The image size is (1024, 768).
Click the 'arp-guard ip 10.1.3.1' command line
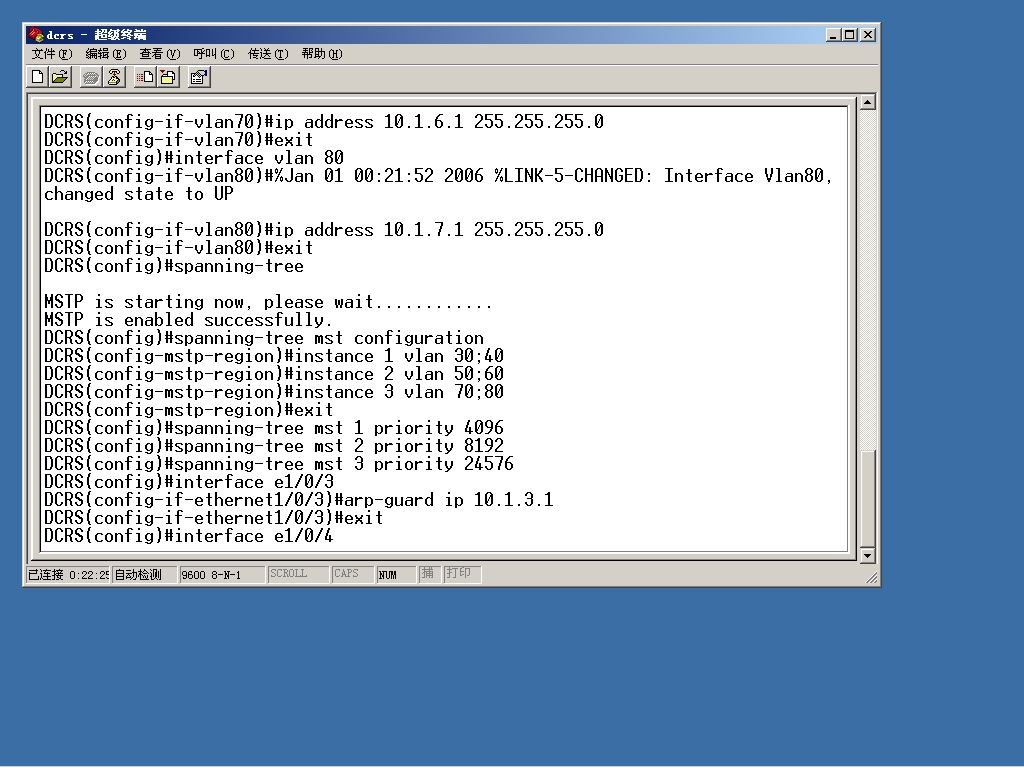pos(298,500)
